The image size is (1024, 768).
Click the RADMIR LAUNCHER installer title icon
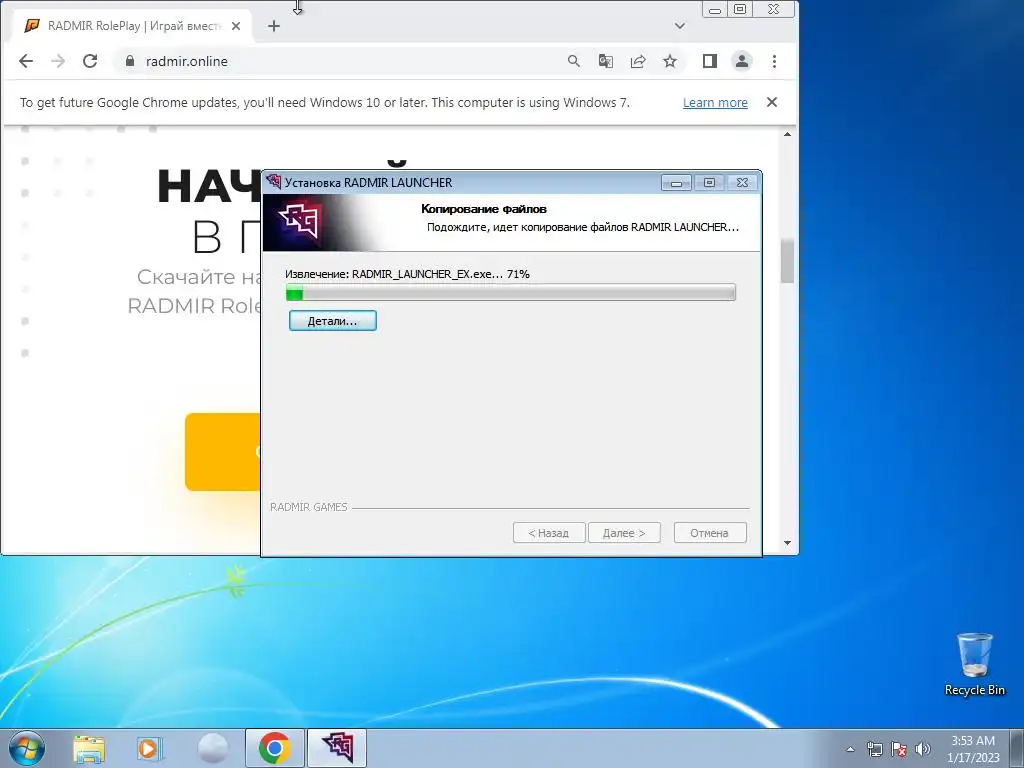(x=274, y=182)
